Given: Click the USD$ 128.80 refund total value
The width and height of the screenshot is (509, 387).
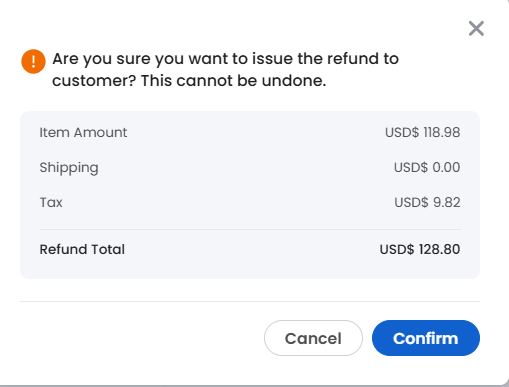Looking at the screenshot, I should [420, 249].
